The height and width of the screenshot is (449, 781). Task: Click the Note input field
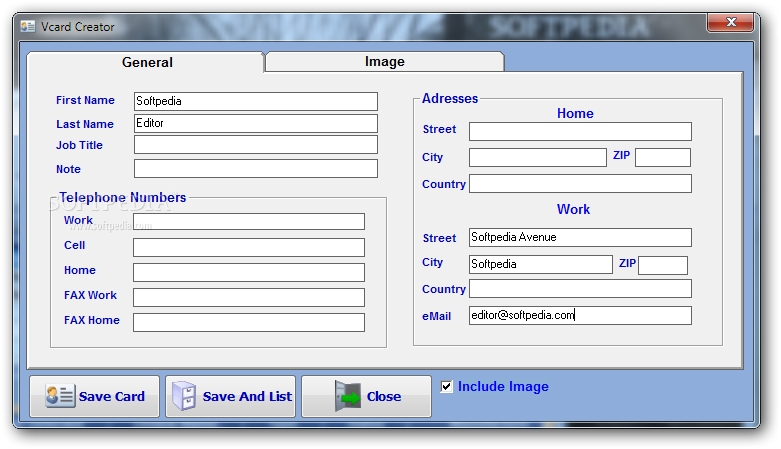coord(256,168)
